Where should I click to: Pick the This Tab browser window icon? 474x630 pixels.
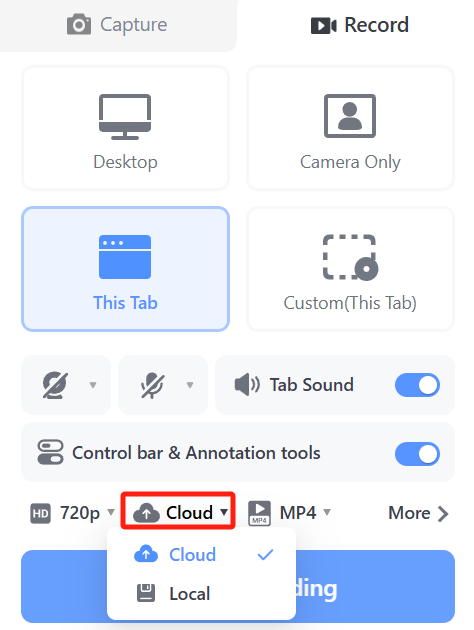[125, 257]
